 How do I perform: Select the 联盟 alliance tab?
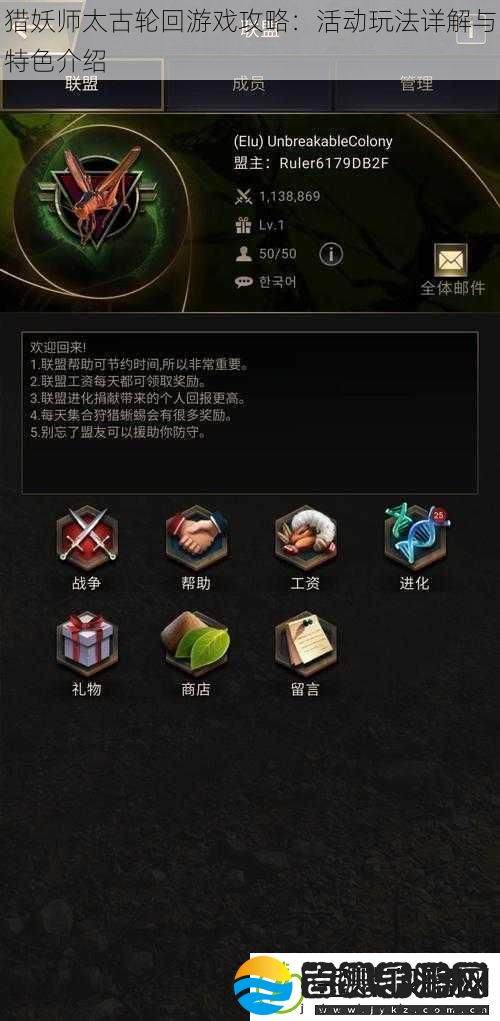82,83
